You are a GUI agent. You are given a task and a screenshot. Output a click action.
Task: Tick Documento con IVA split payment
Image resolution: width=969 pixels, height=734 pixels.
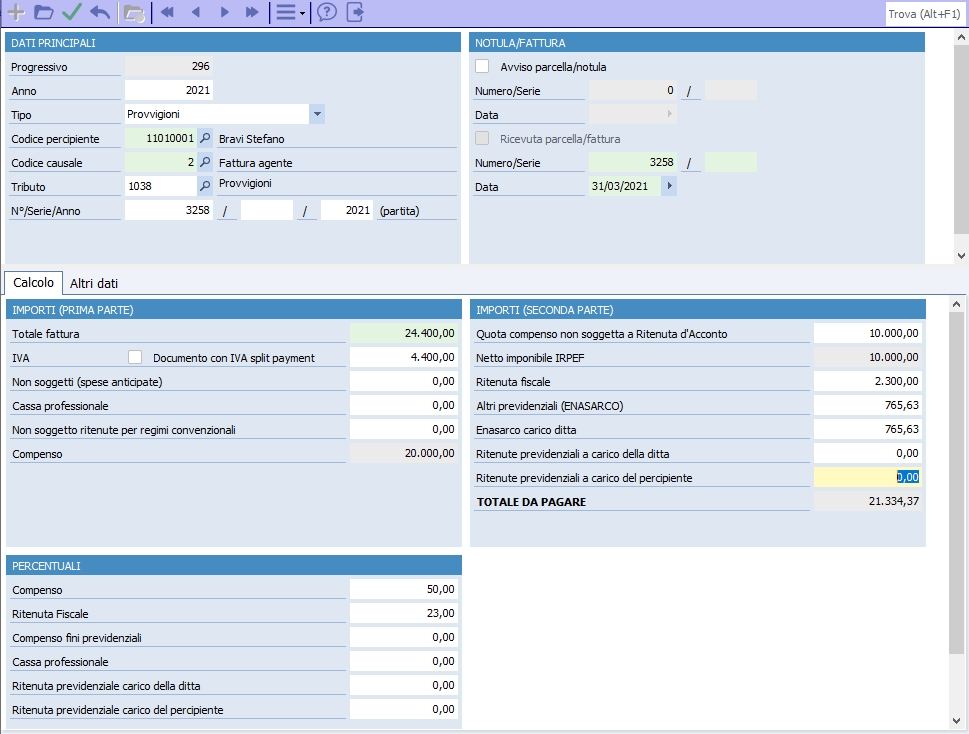pyautogui.click(x=136, y=357)
